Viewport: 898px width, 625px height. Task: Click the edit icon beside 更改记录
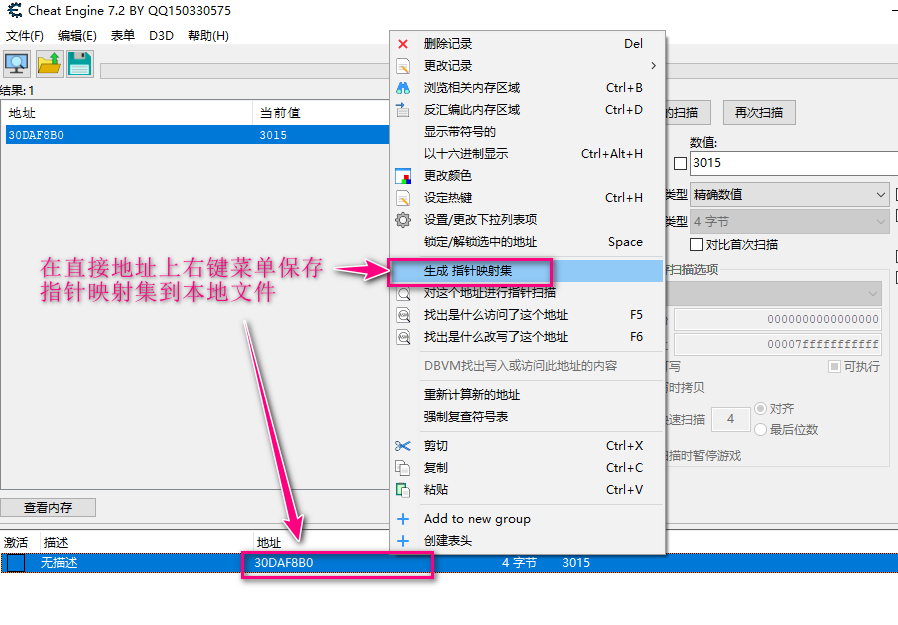[403, 66]
